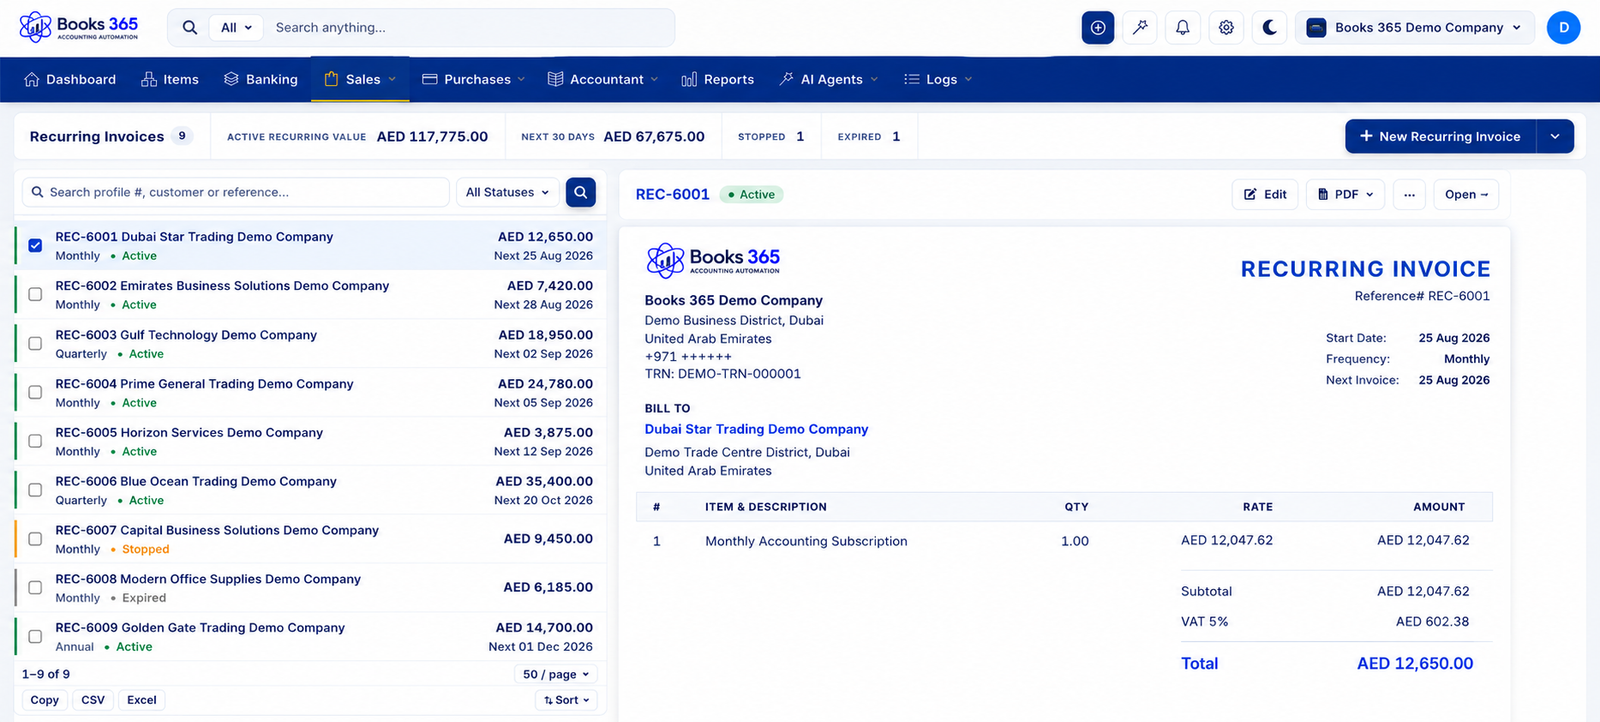Click the Books 365 logo on invoice
The height and width of the screenshot is (722, 1600).
click(713, 261)
